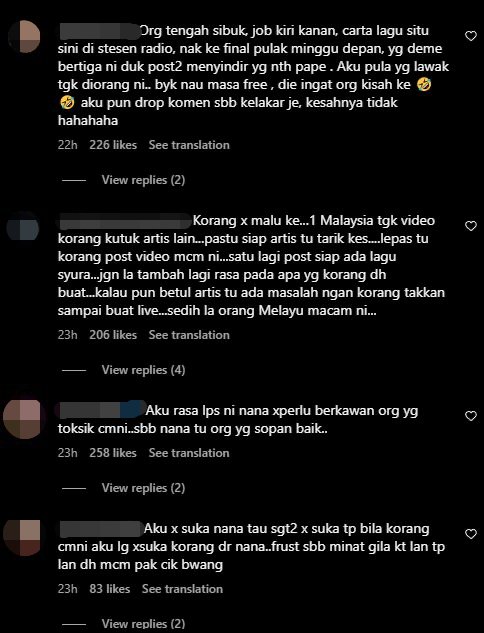Open the profile avatar of the first commenter
Viewport: 484px width, 633px height.
(24, 37)
